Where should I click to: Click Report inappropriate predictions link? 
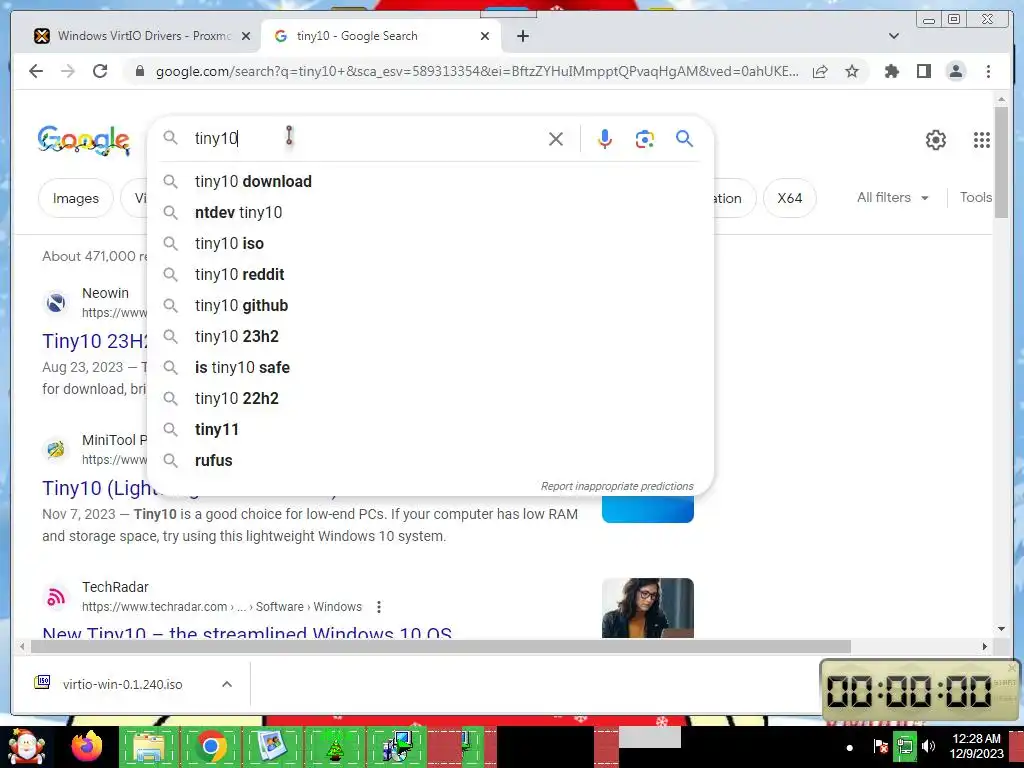[x=616, y=486]
